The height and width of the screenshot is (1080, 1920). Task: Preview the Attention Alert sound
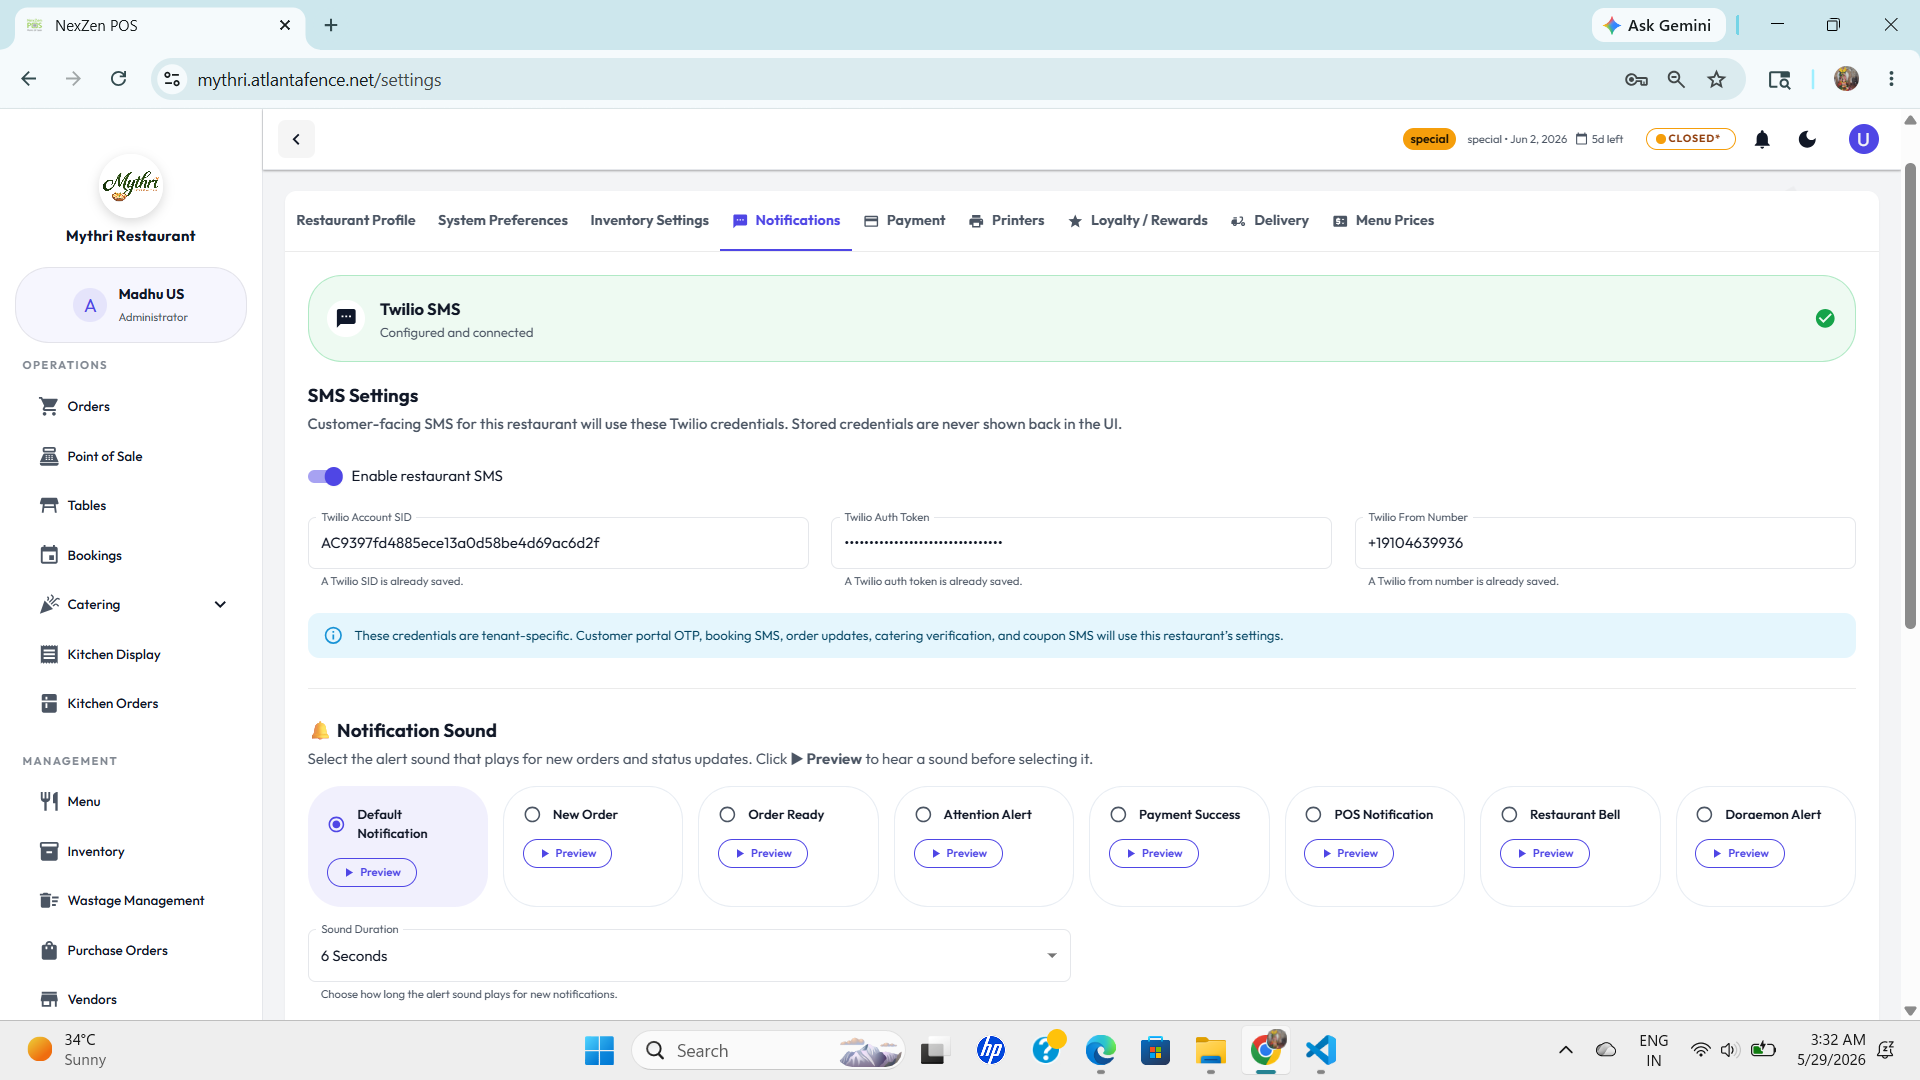pos(958,853)
